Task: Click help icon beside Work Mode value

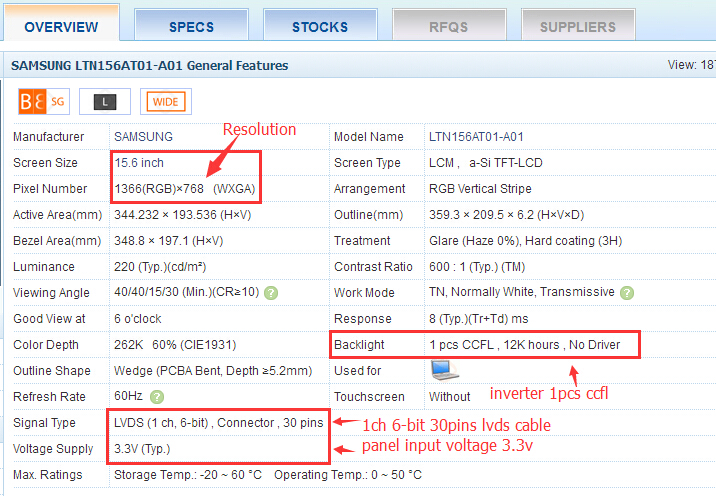Action: pos(627,293)
